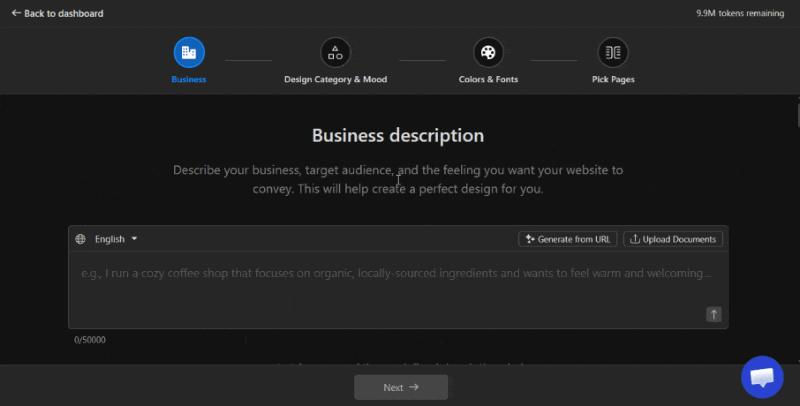Switch to the Design Category & Mood label
The height and width of the screenshot is (406, 800).
(x=335, y=79)
